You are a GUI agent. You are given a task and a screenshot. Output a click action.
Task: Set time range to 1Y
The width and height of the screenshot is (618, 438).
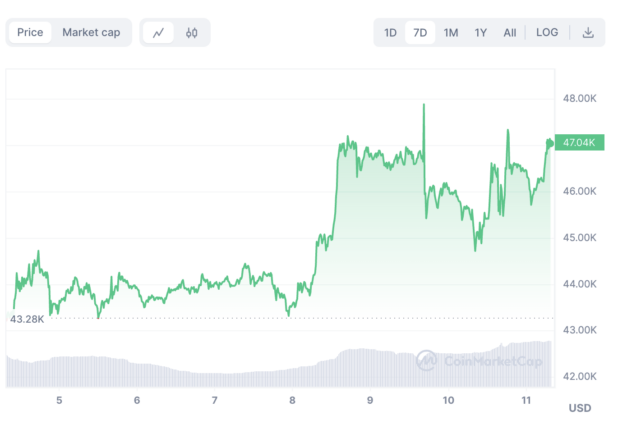pyautogui.click(x=481, y=32)
